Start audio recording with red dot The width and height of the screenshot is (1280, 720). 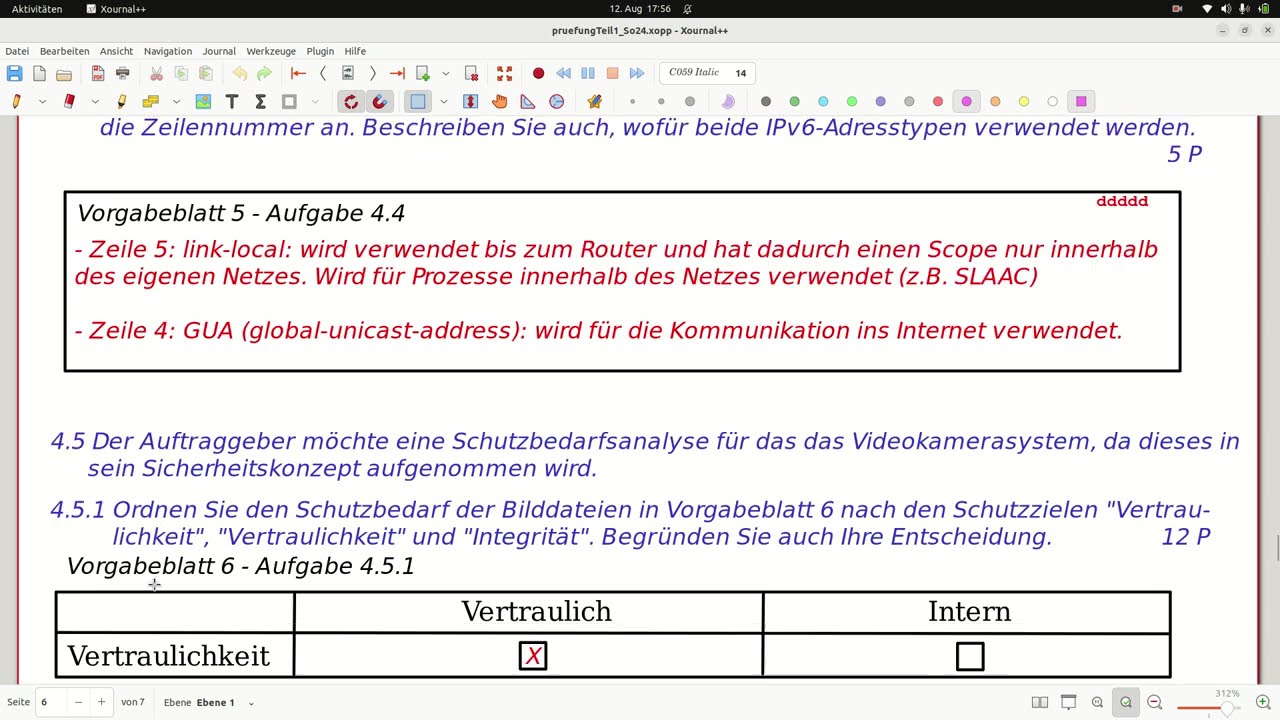[538, 73]
